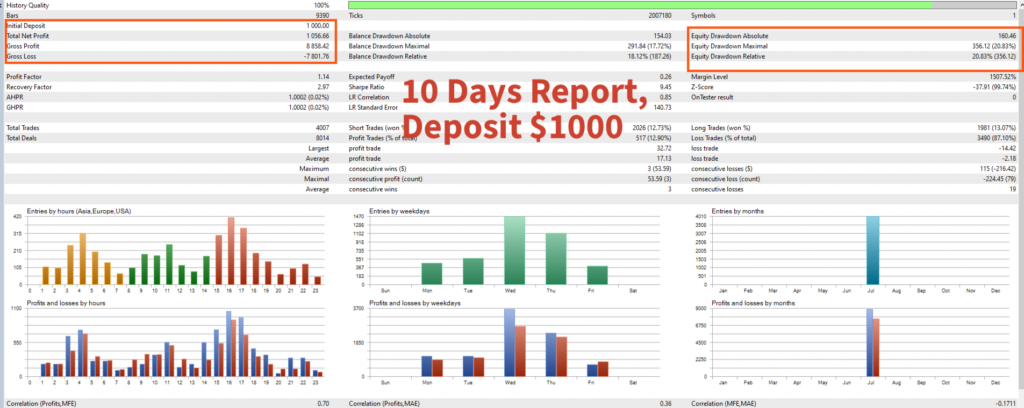Image resolution: width=1024 pixels, height=408 pixels.
Task: Click the GHPR label
Action: coord(13,108)
